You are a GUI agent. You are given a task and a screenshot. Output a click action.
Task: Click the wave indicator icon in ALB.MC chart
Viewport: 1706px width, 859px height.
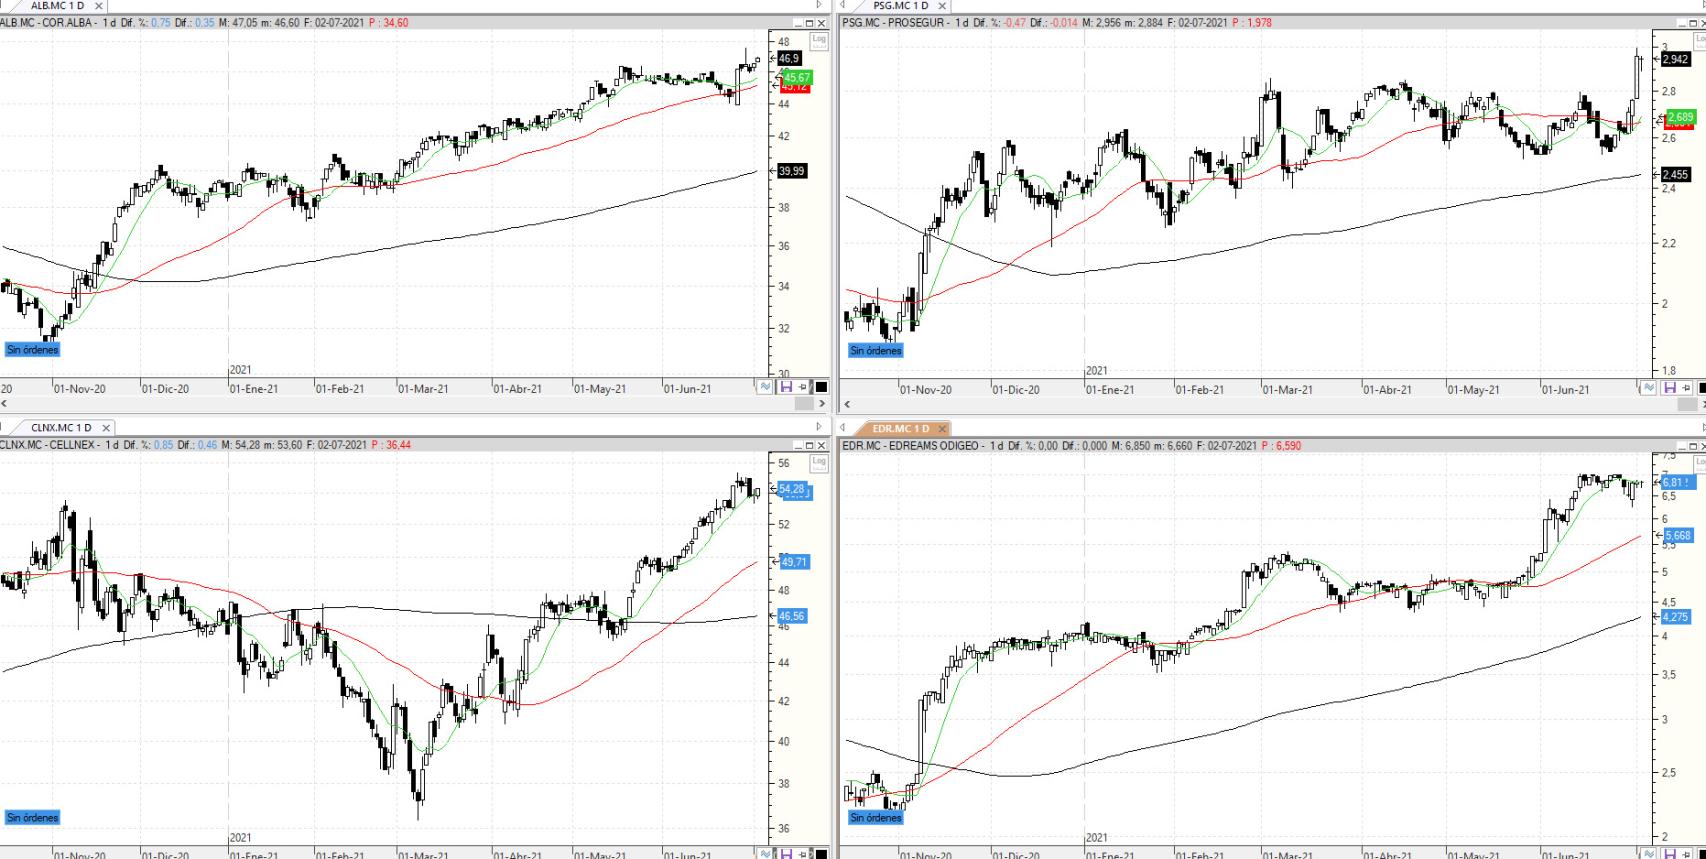click(x=766, y=388)
